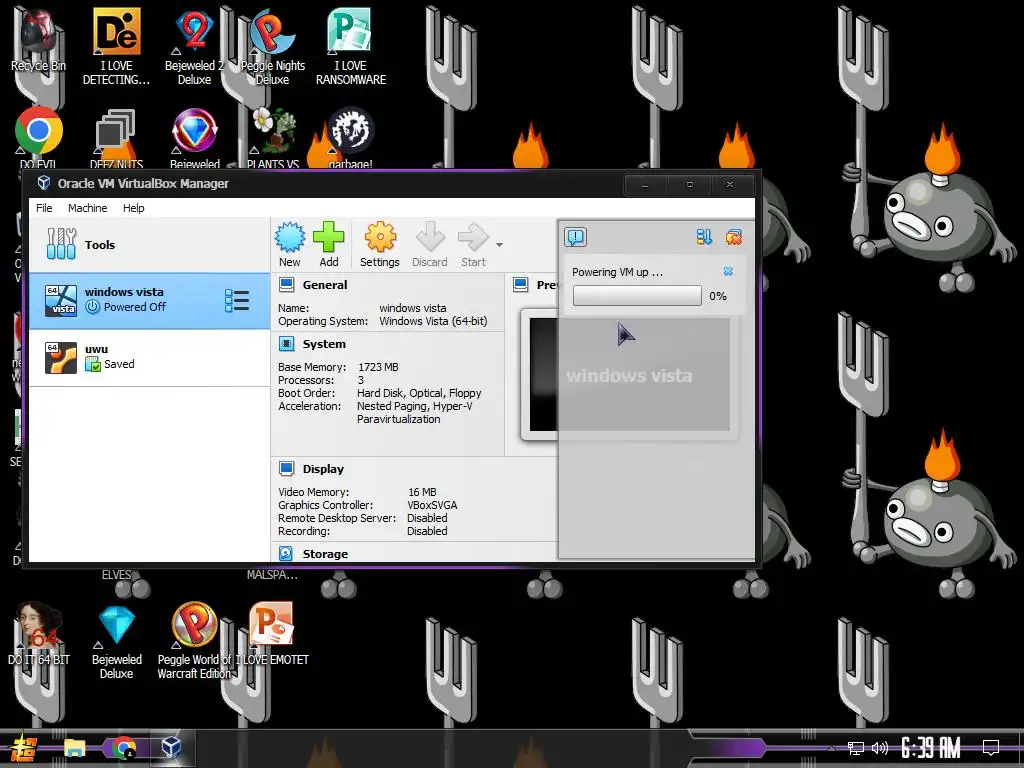Screen dimensions: 1024x768
Task: Open the File menu
Action: pos(44,208)
